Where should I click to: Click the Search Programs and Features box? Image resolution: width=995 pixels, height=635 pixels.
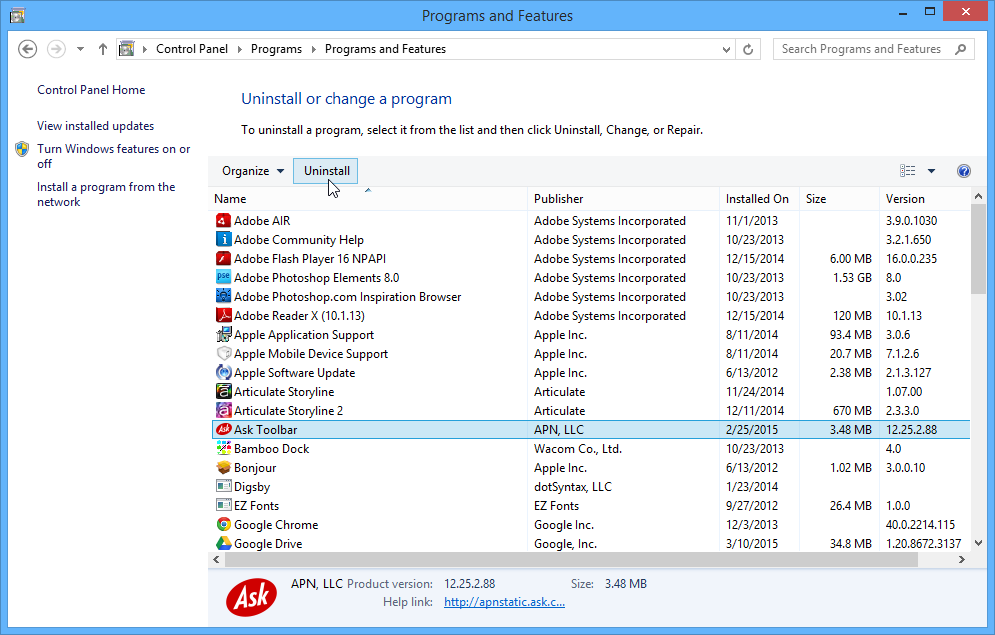(x=870, y=48)
